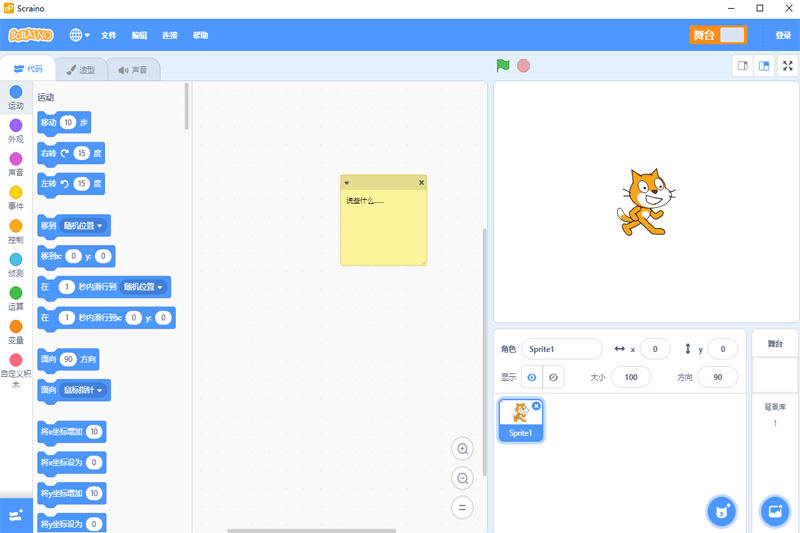Select the 控制 control category

[x=16, y=232]
